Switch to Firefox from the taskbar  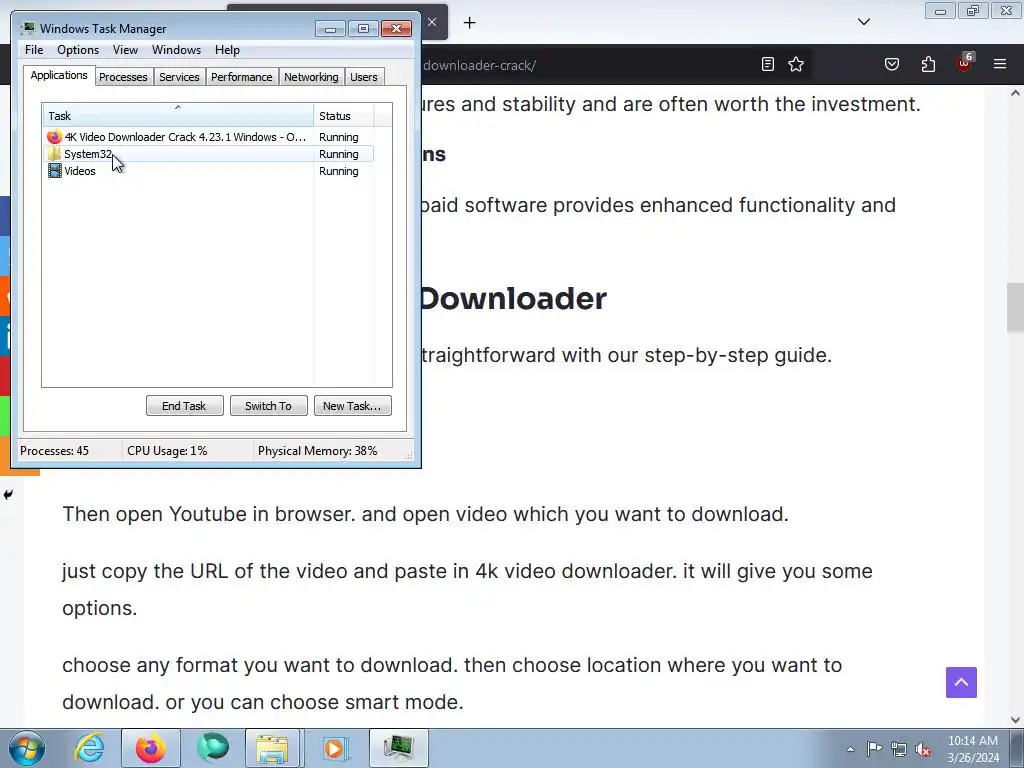point(150,748)
